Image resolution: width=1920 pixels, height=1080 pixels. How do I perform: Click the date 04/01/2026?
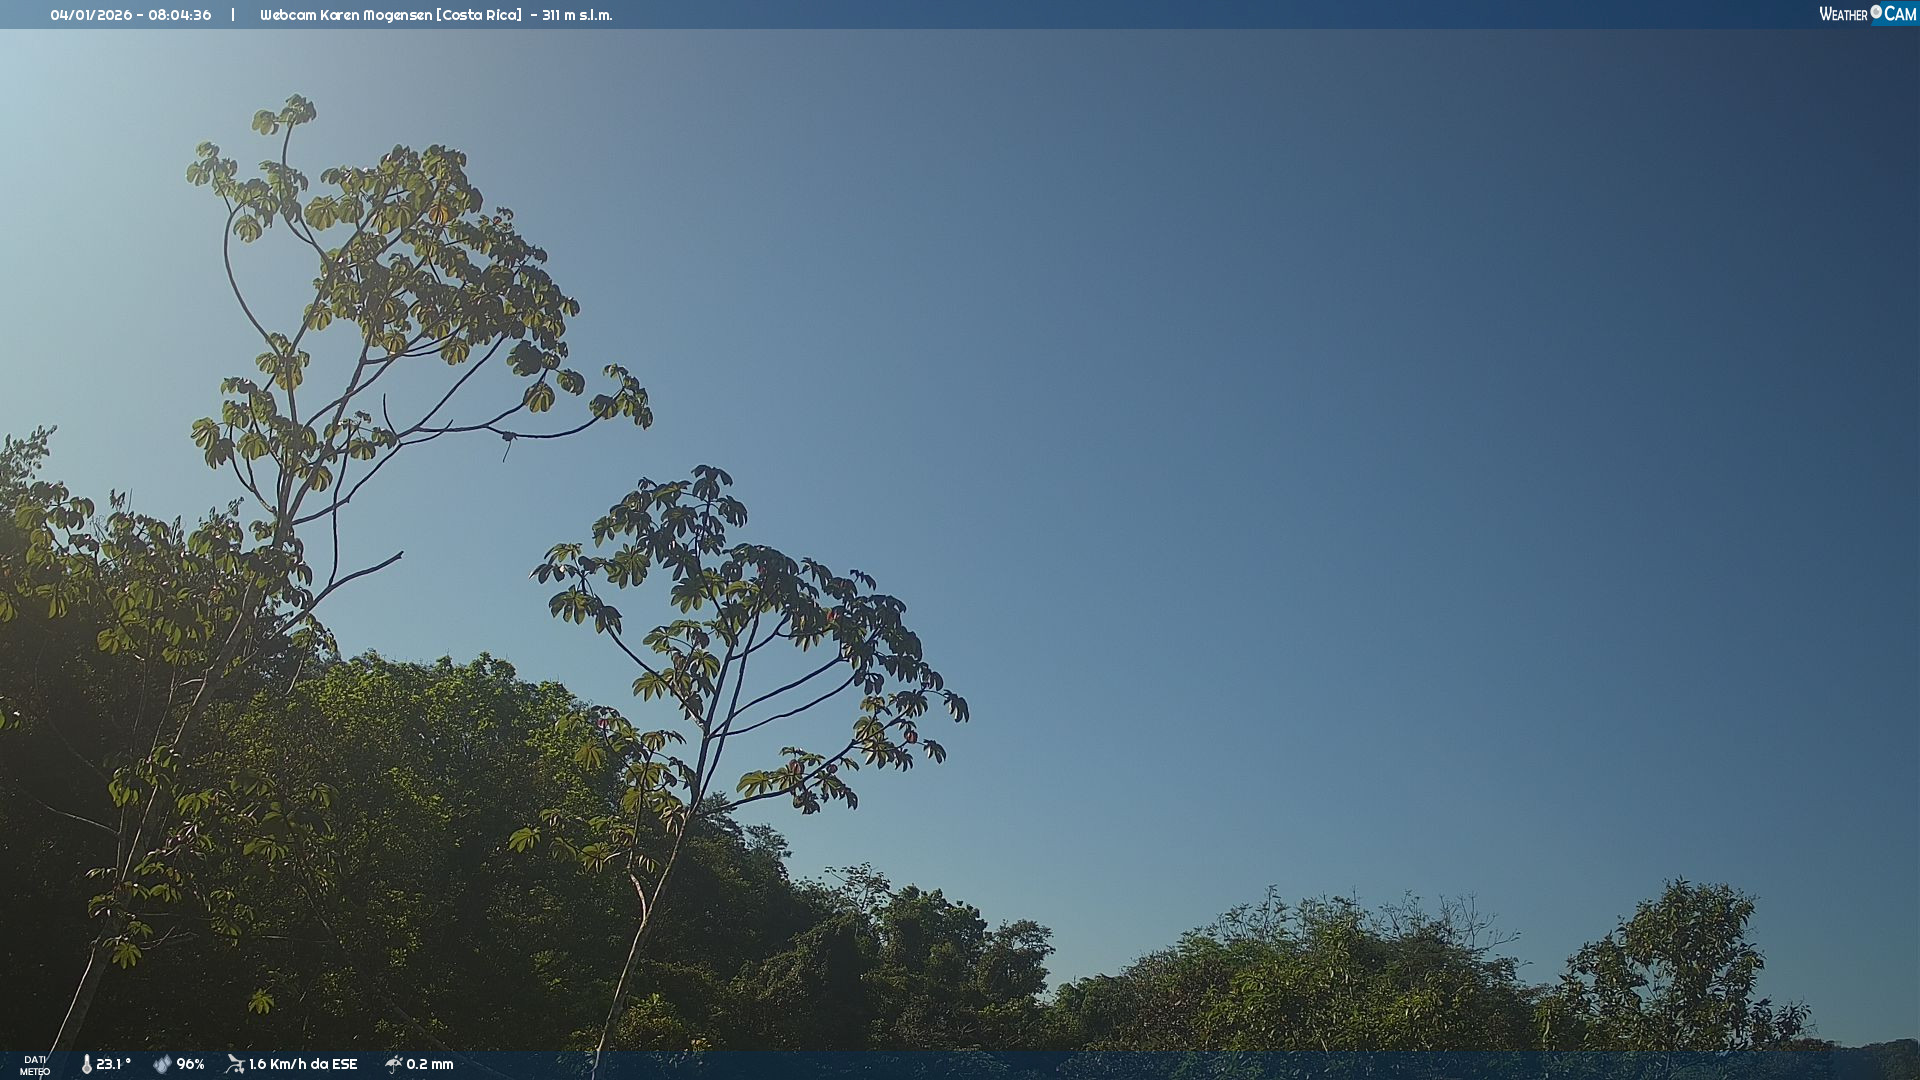point(90,15)
